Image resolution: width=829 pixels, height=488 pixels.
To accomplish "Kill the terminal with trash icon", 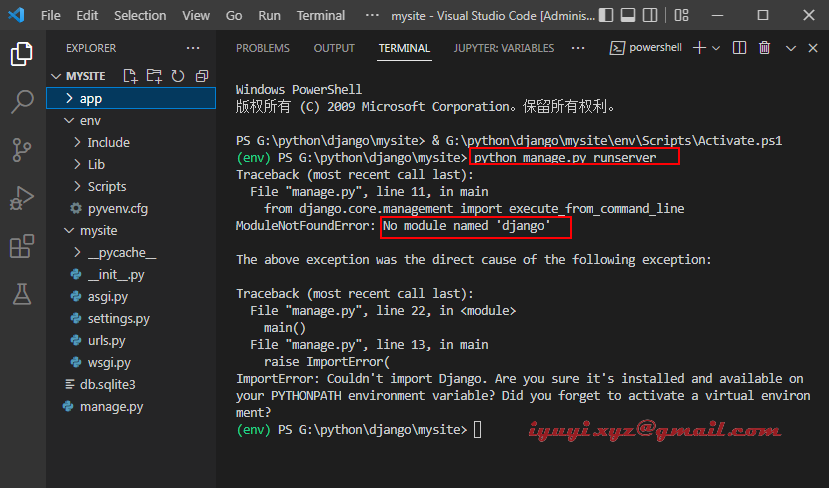I will [x=764, y=48].
